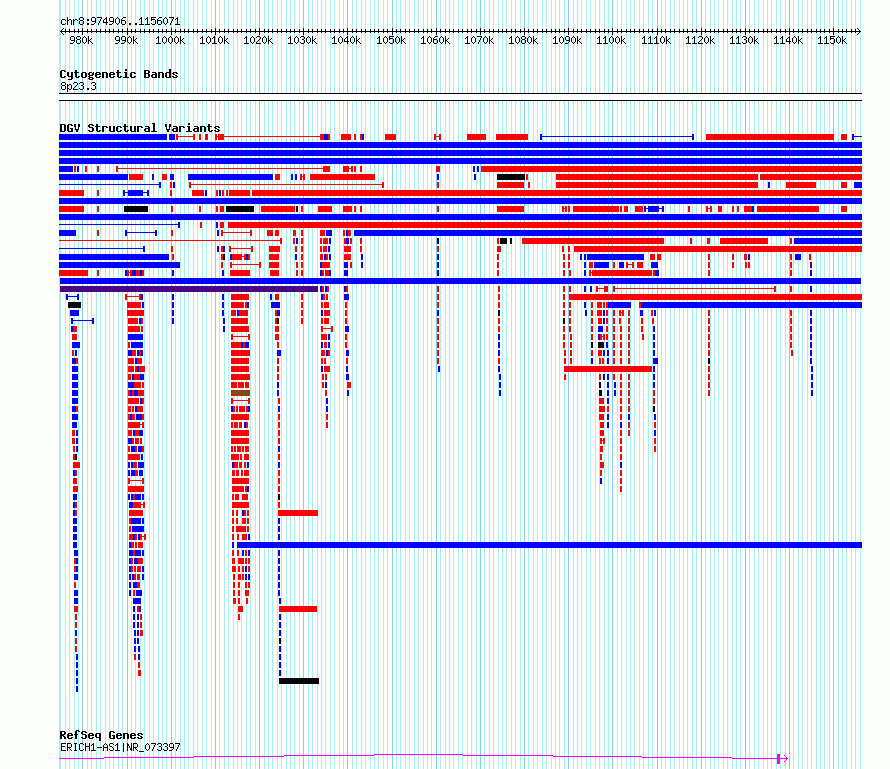
Task: Select the 1050k ruler label
Action: click(x=391, y=40)
